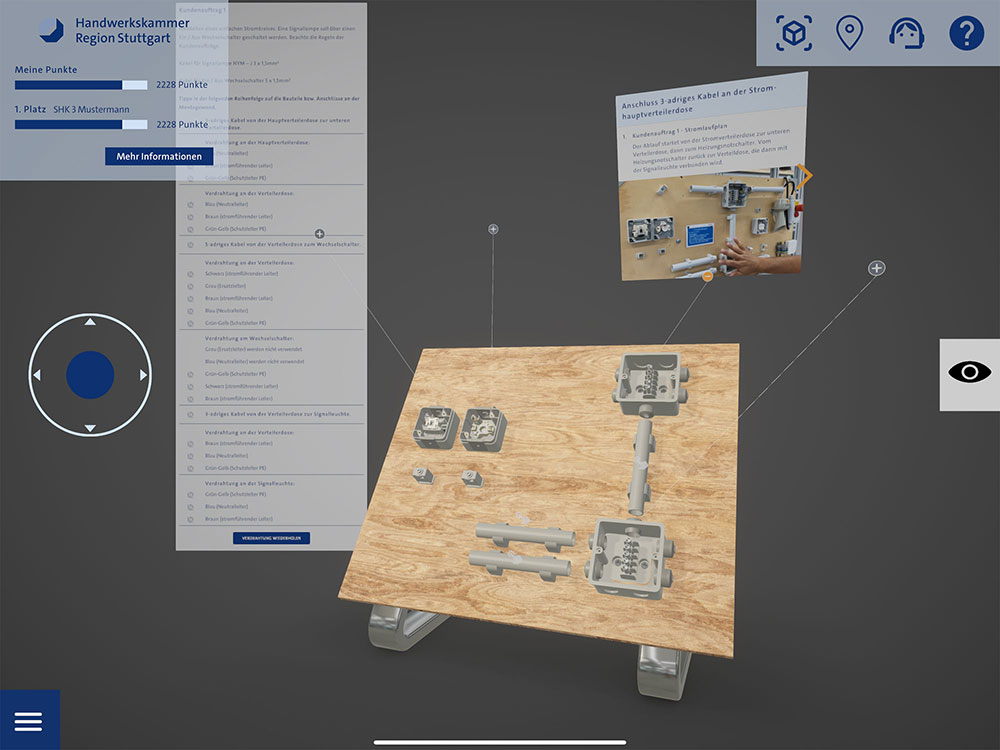Check 'Grau (Ersatzleiter)' under Verdrahtung an der Verteilerdose

coord(190,286)
